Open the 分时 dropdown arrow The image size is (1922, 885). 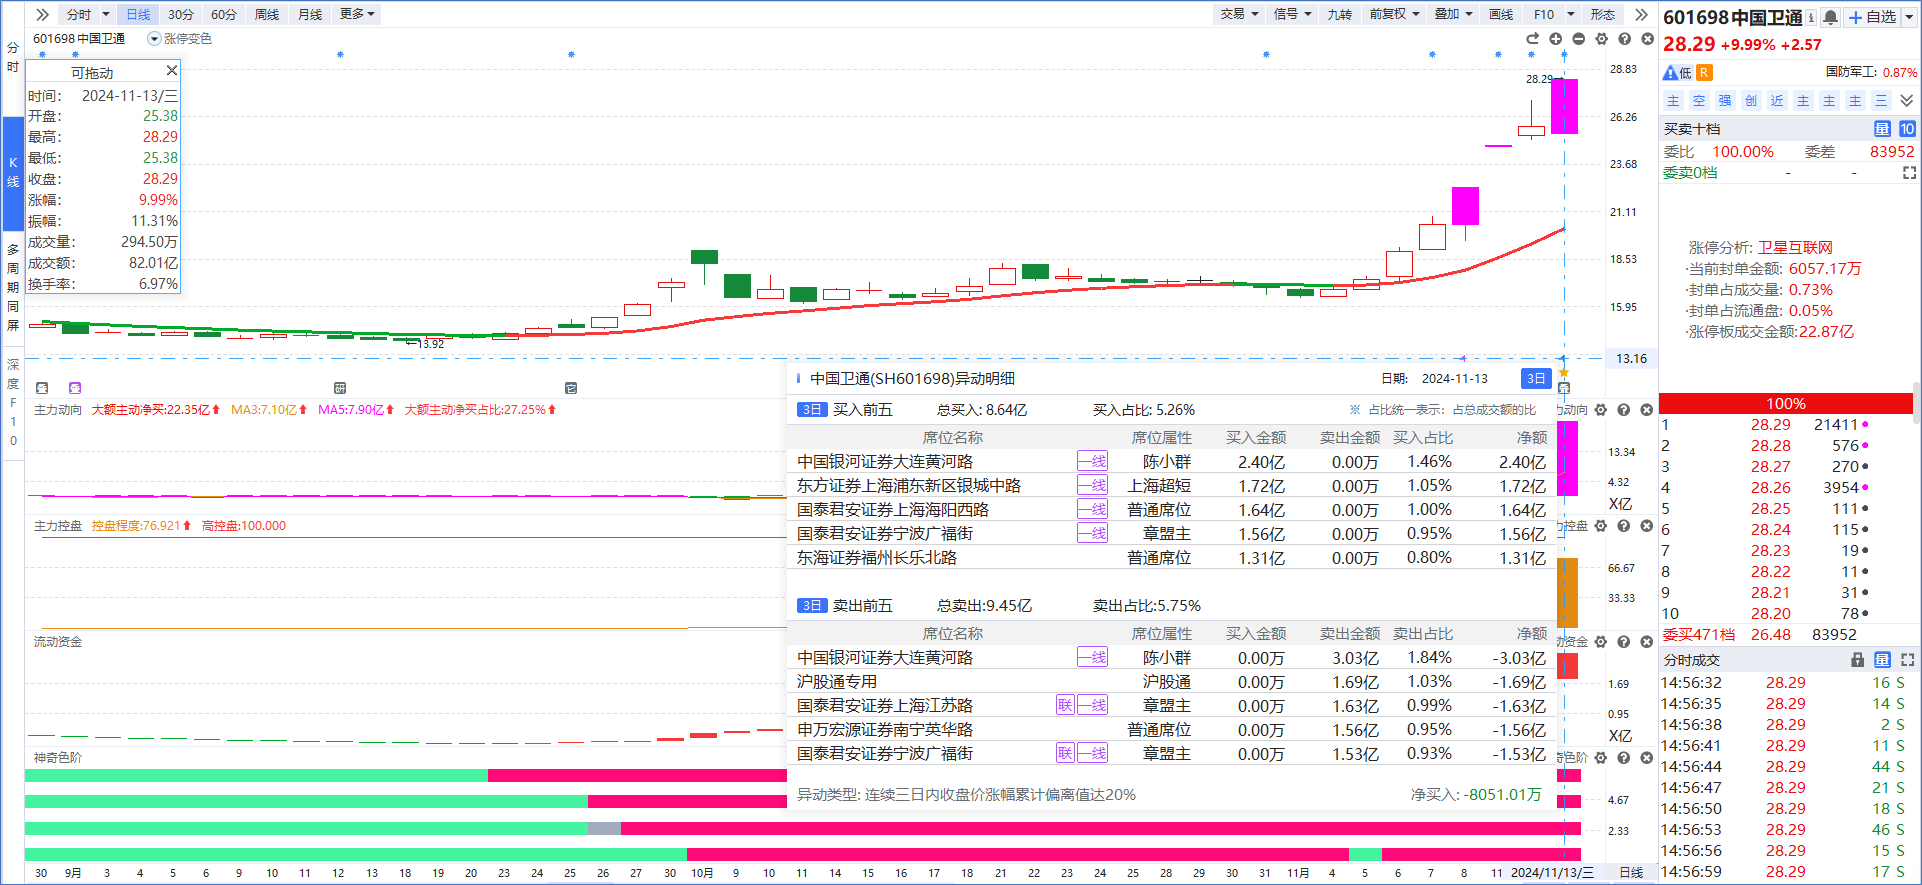point(105,14)
